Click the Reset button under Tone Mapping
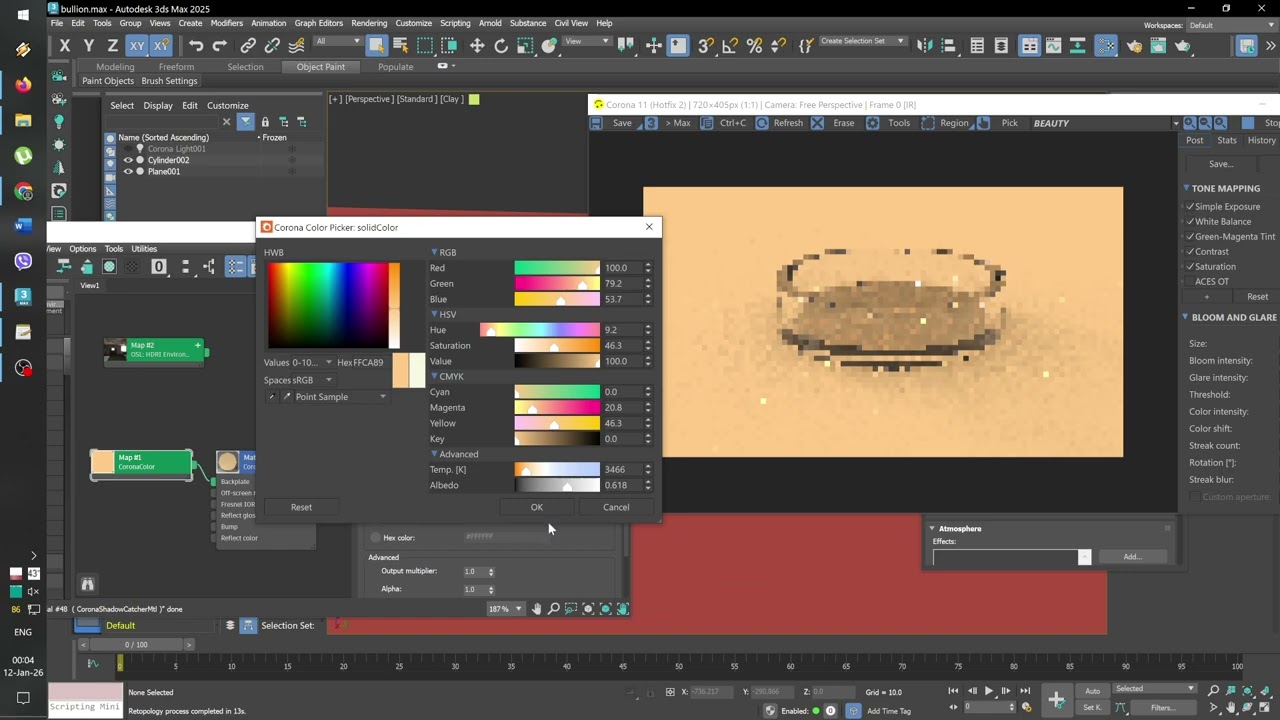This screenshot has height=720, width=1280. (x=1257, y=297)
